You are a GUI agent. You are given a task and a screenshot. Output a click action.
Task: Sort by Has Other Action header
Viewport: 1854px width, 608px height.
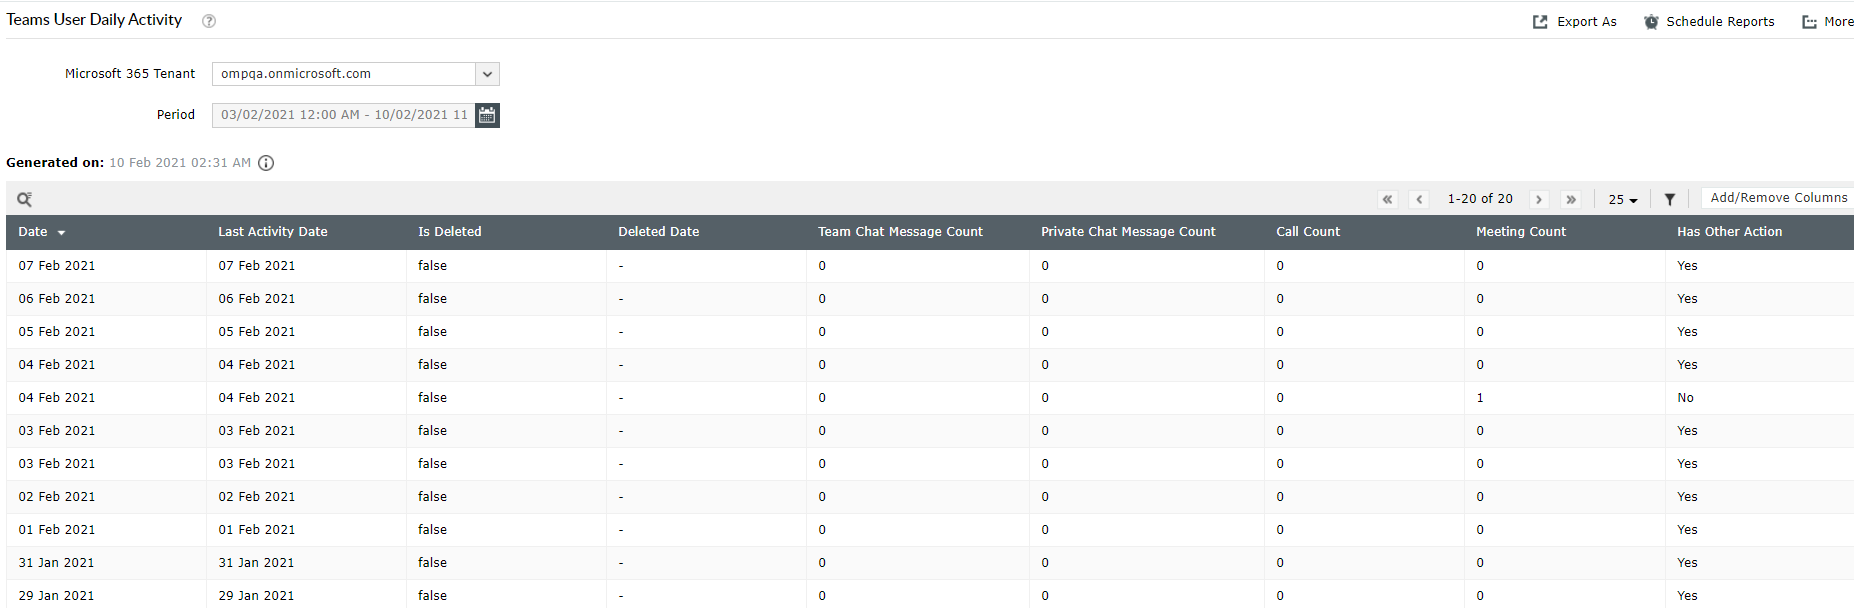[x=1729, y=232]
